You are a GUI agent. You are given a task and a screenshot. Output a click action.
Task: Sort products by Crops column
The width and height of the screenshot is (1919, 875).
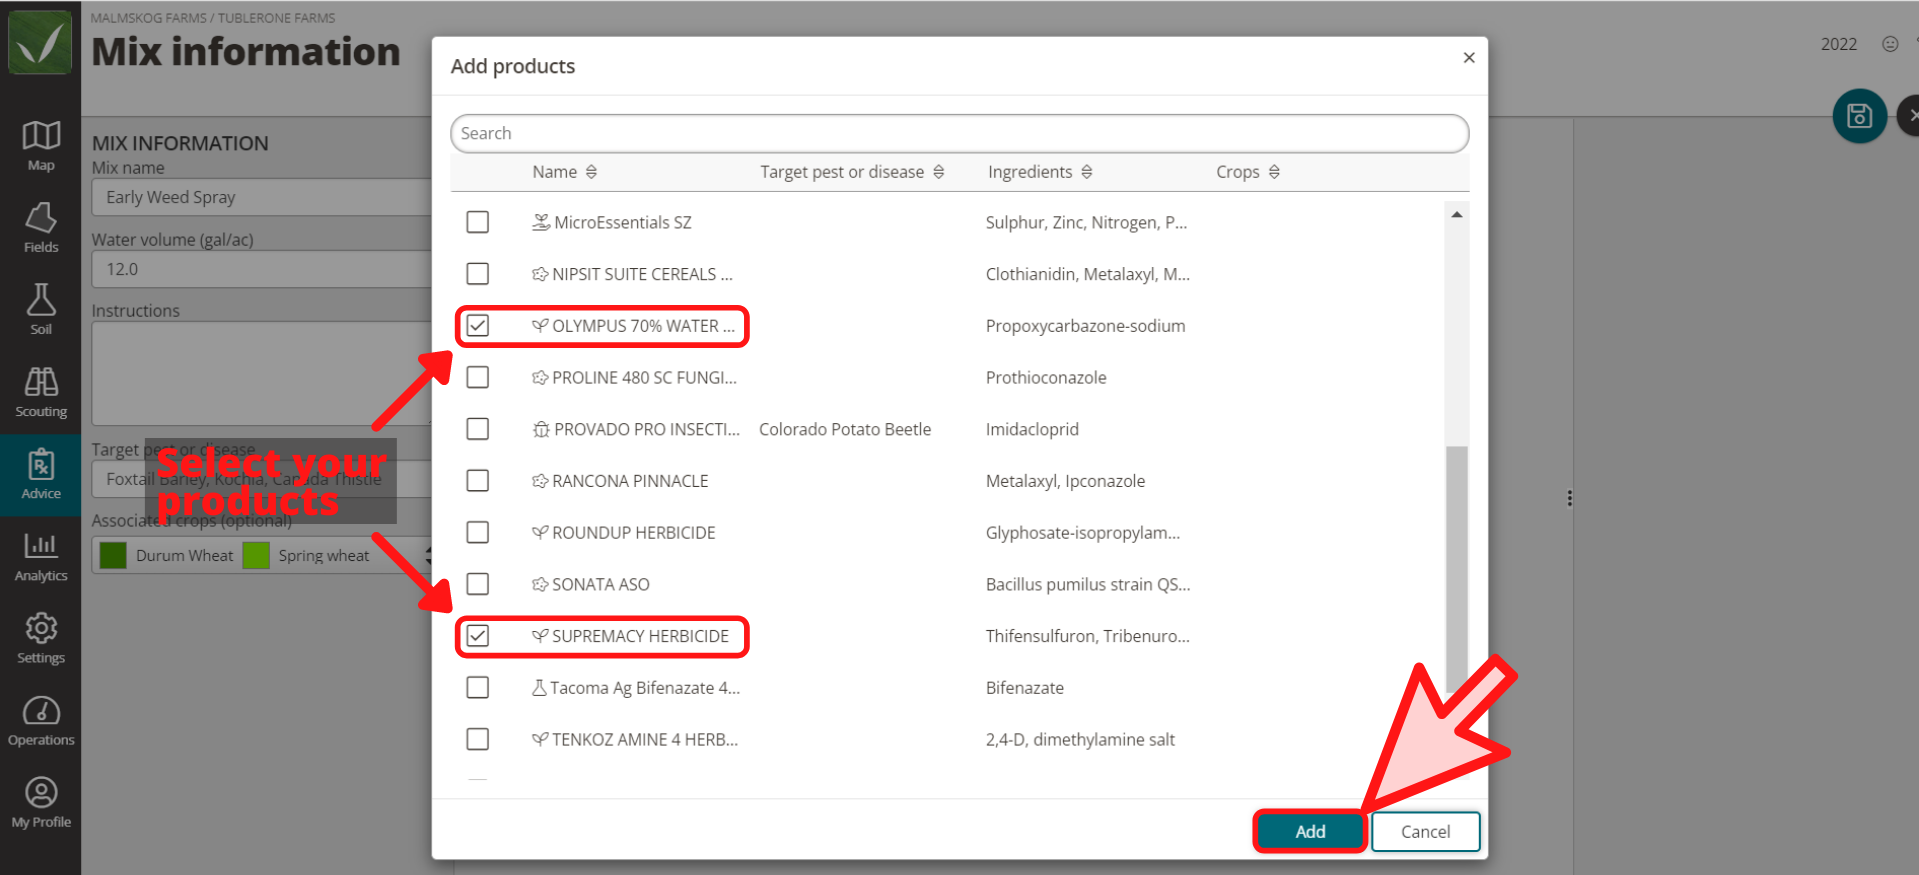(1248, 172)
